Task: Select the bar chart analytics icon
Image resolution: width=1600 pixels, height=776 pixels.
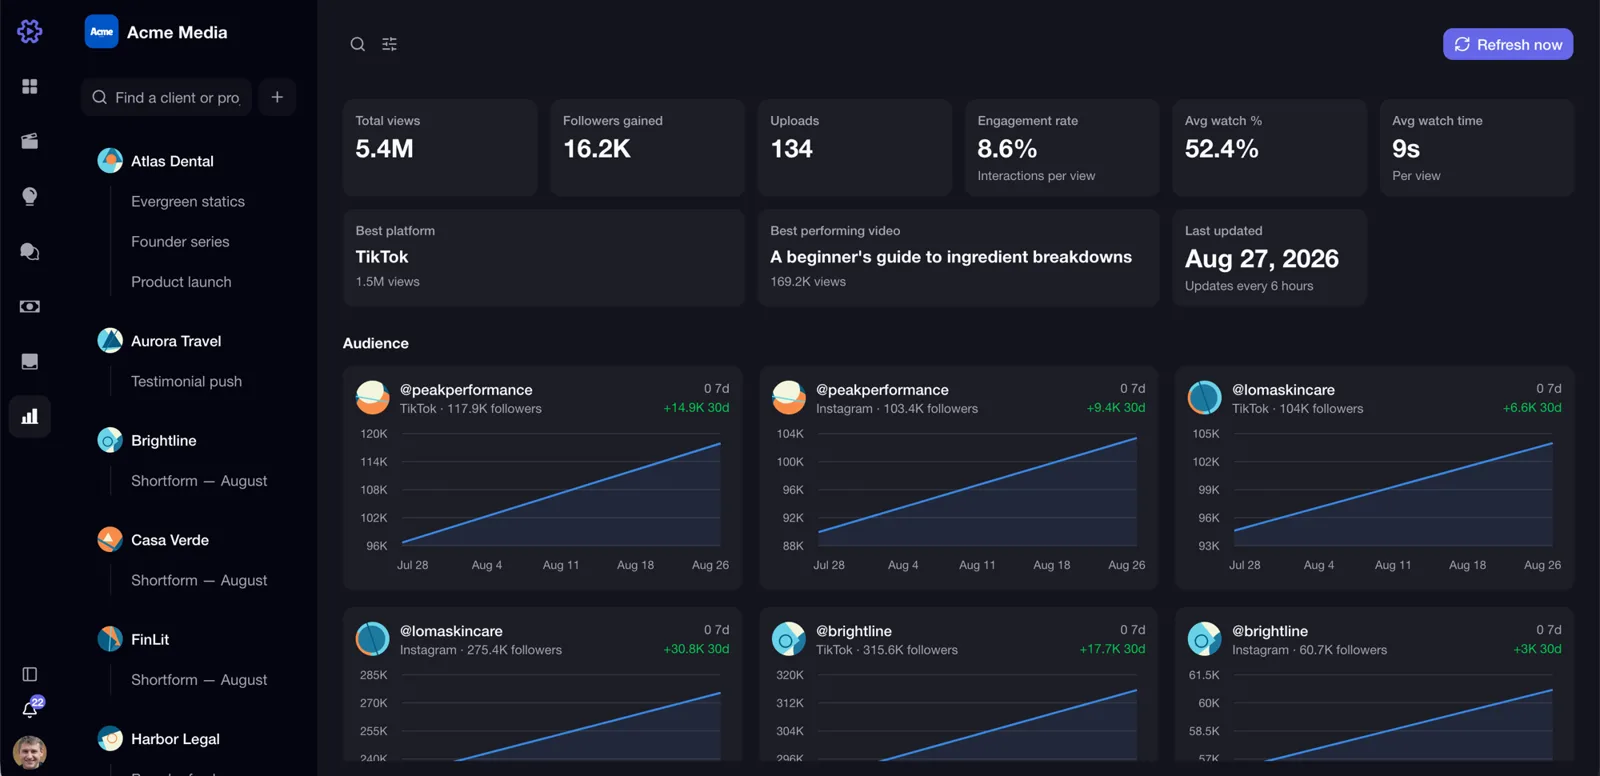Action: click(x=30, y=416)
